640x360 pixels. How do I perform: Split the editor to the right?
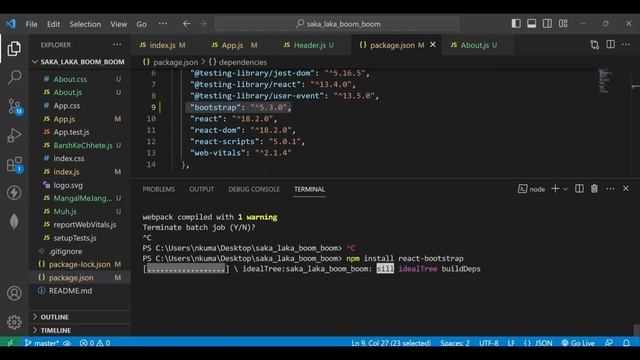click(x=610, y=44)
